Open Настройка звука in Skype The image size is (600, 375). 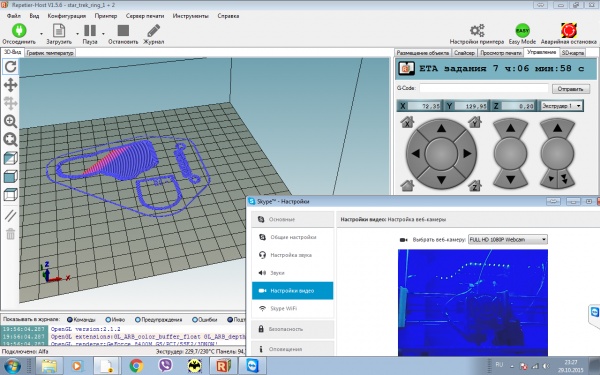293,255
